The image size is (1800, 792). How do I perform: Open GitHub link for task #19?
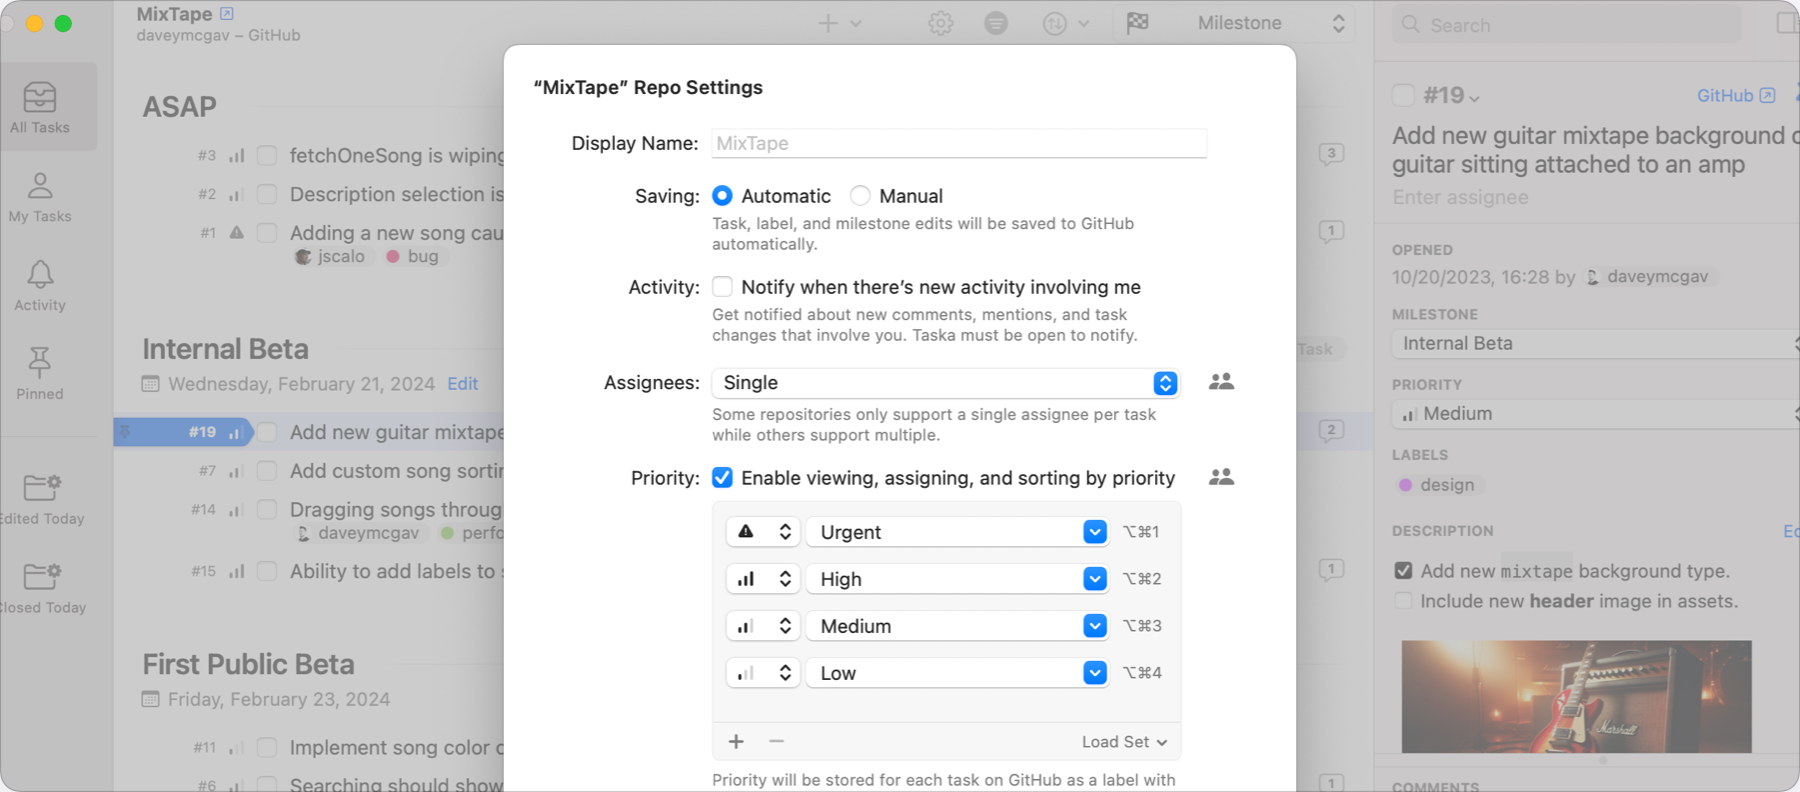point(1736,95)
